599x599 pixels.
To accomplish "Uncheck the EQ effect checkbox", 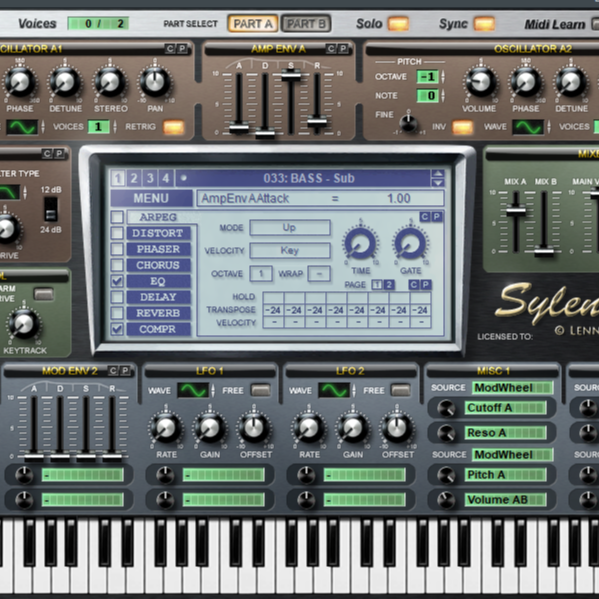I will [117, 281].
